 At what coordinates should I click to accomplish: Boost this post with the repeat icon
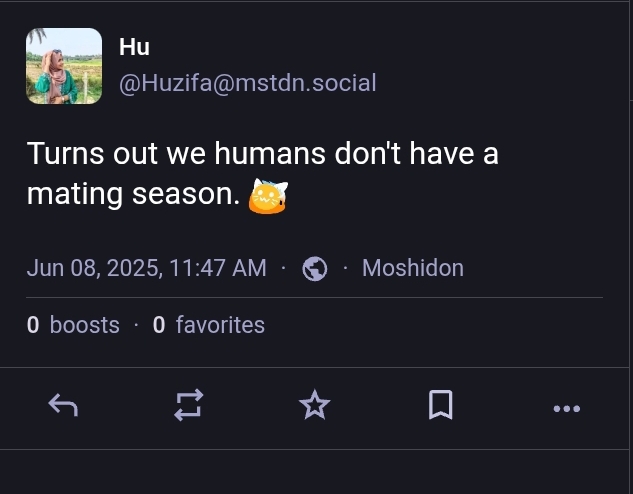[x=189, y=405]
